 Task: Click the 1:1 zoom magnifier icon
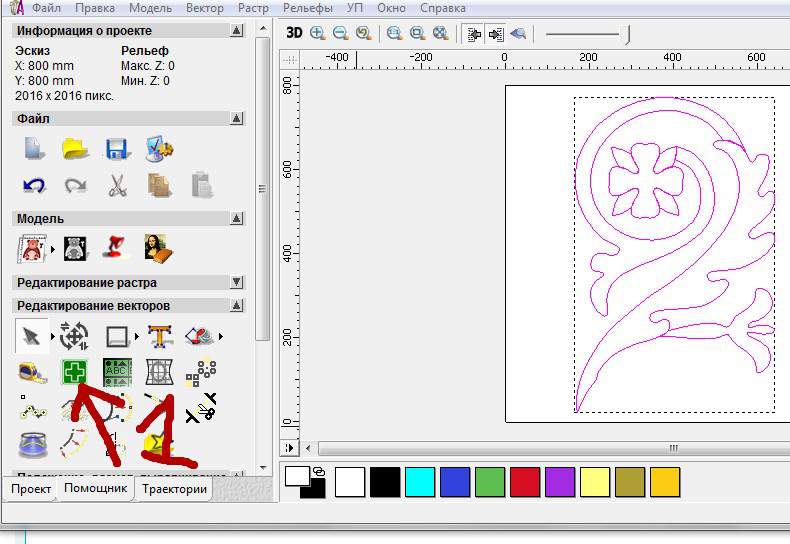pos(394,34)
